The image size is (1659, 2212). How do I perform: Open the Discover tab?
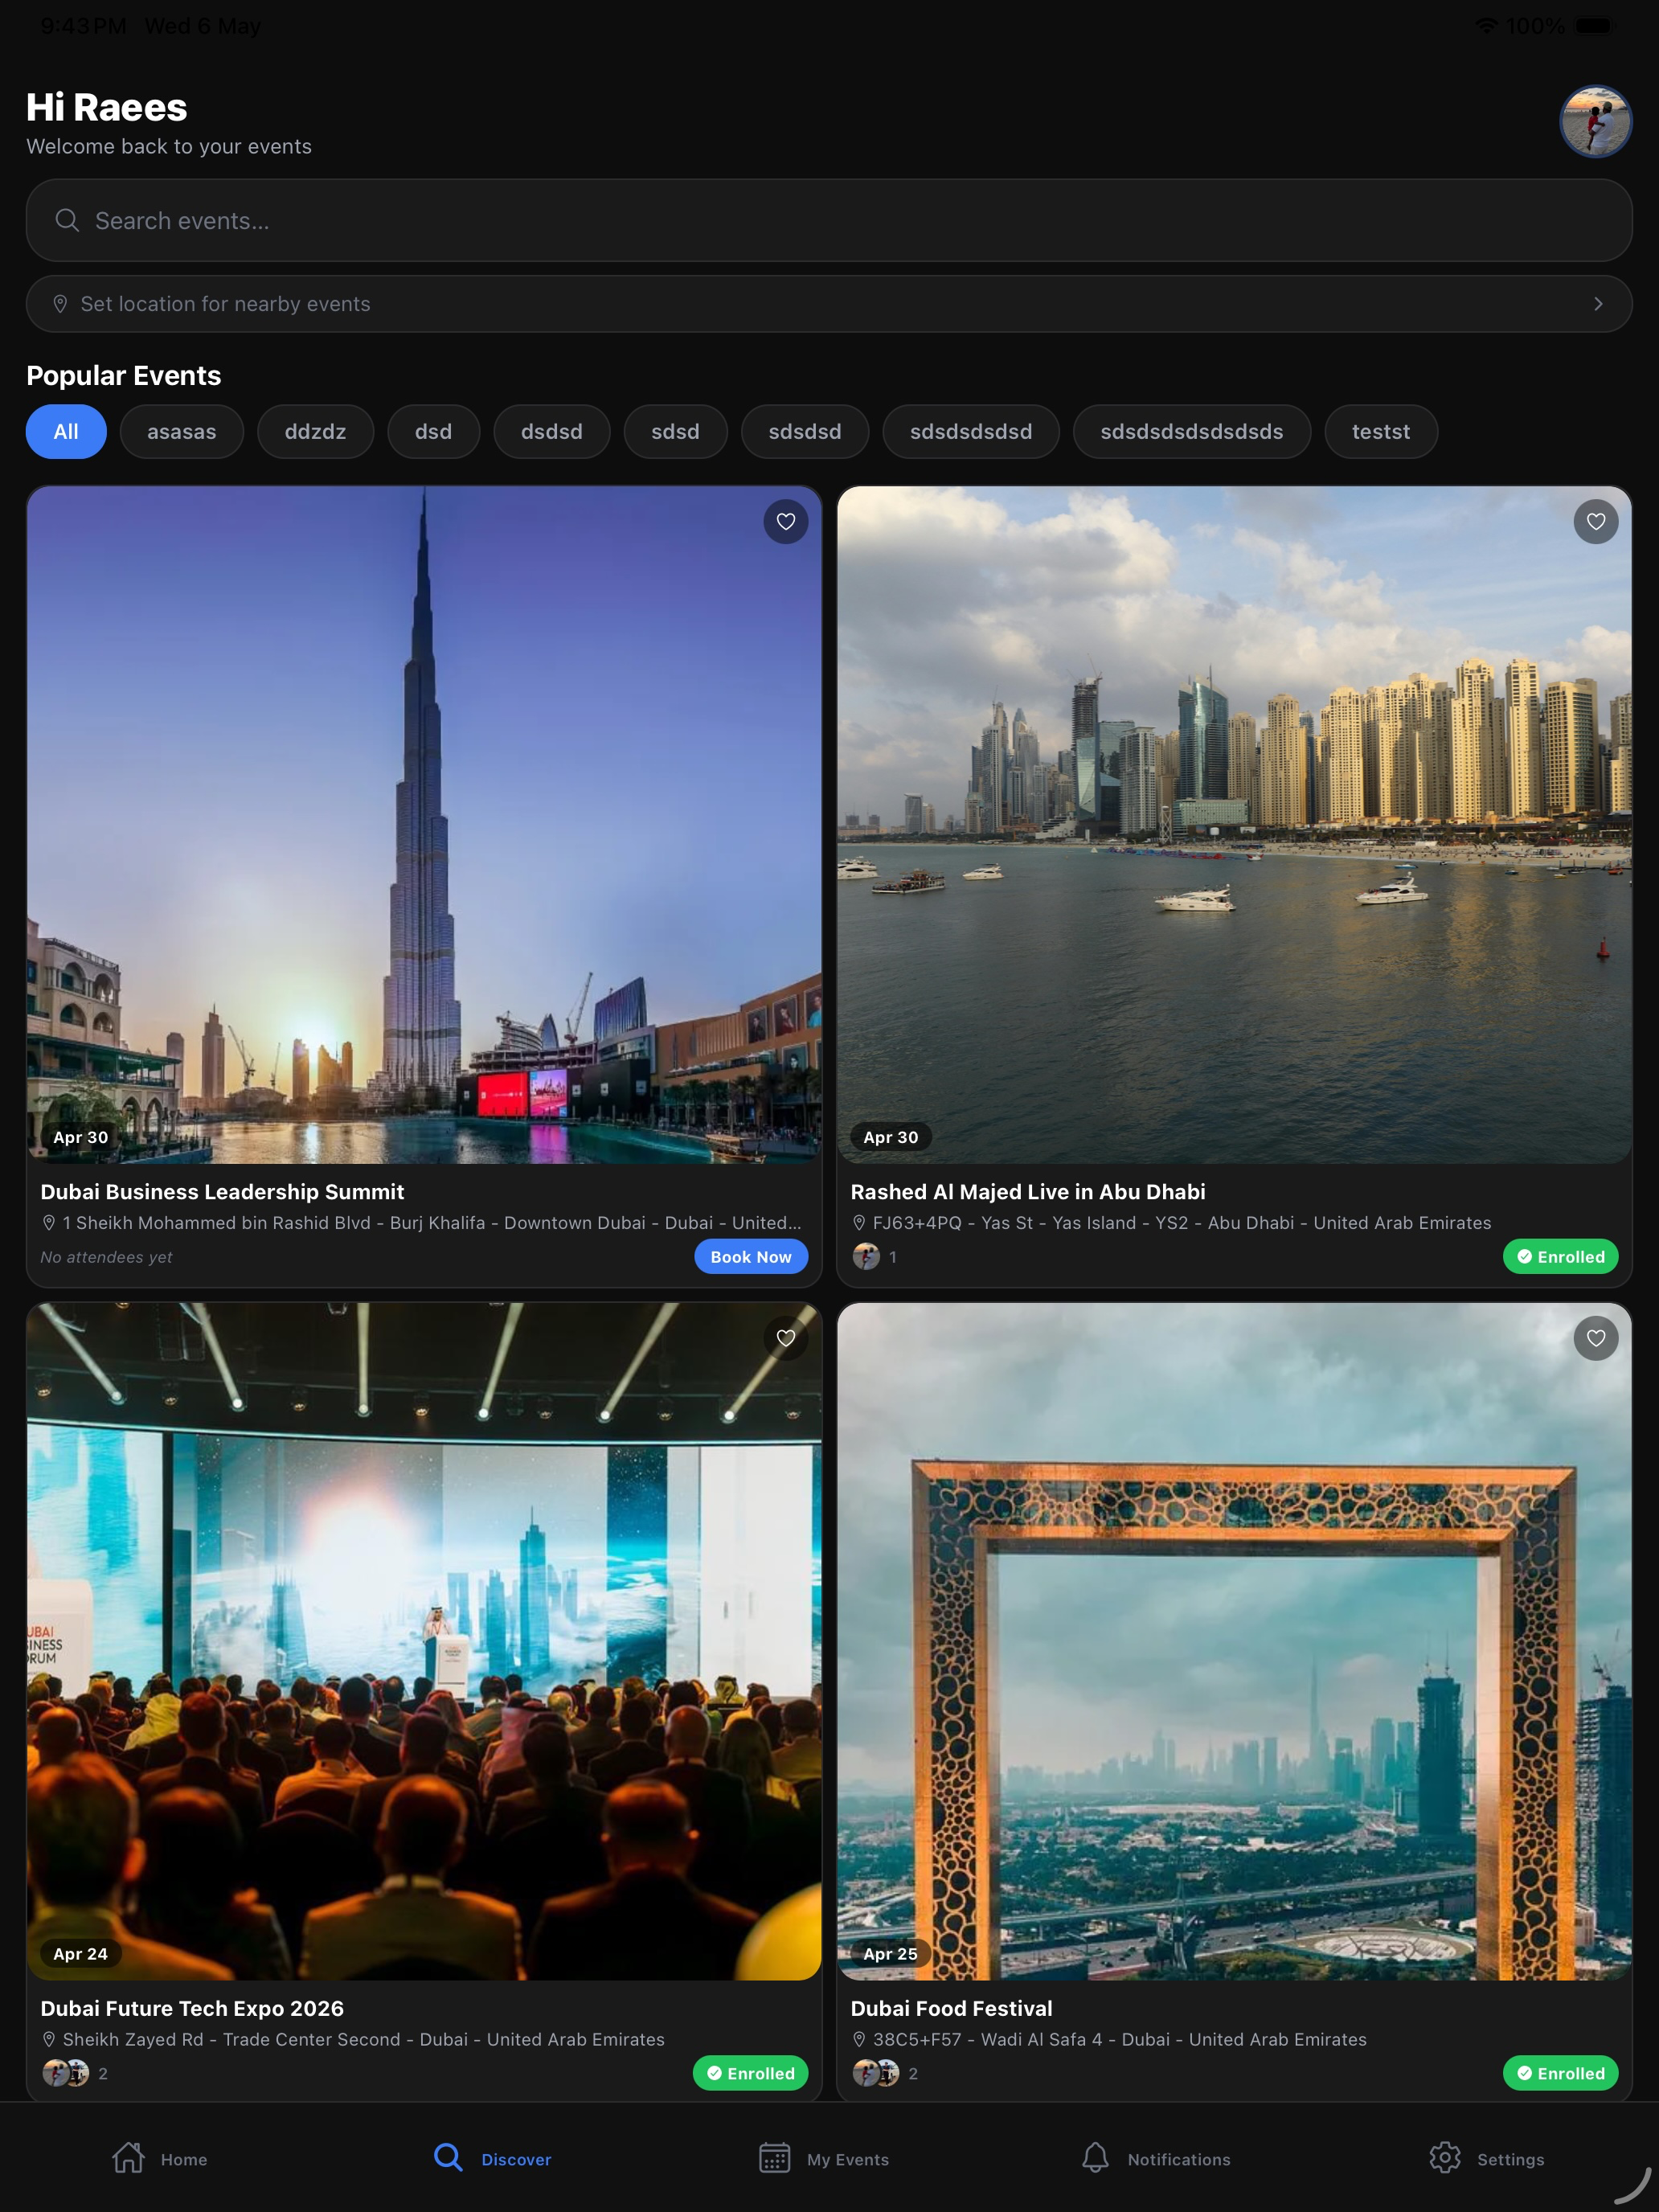[492, 2159]
